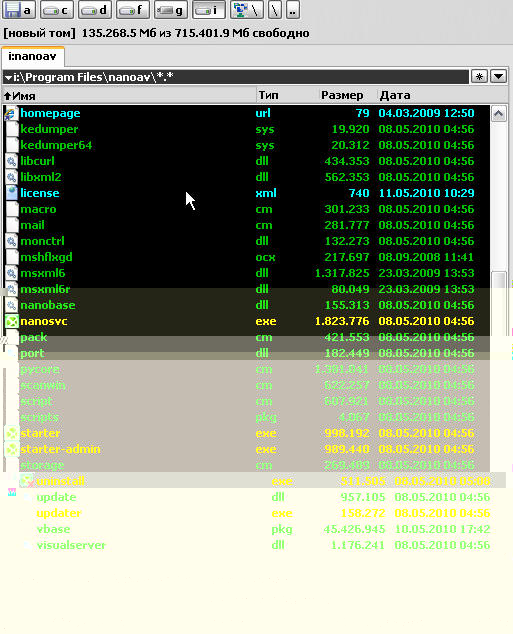Image resolution: width=513 pixels, height=634 pixels.
Task: Select file name uninstall
Action: (x=60, y=481)
